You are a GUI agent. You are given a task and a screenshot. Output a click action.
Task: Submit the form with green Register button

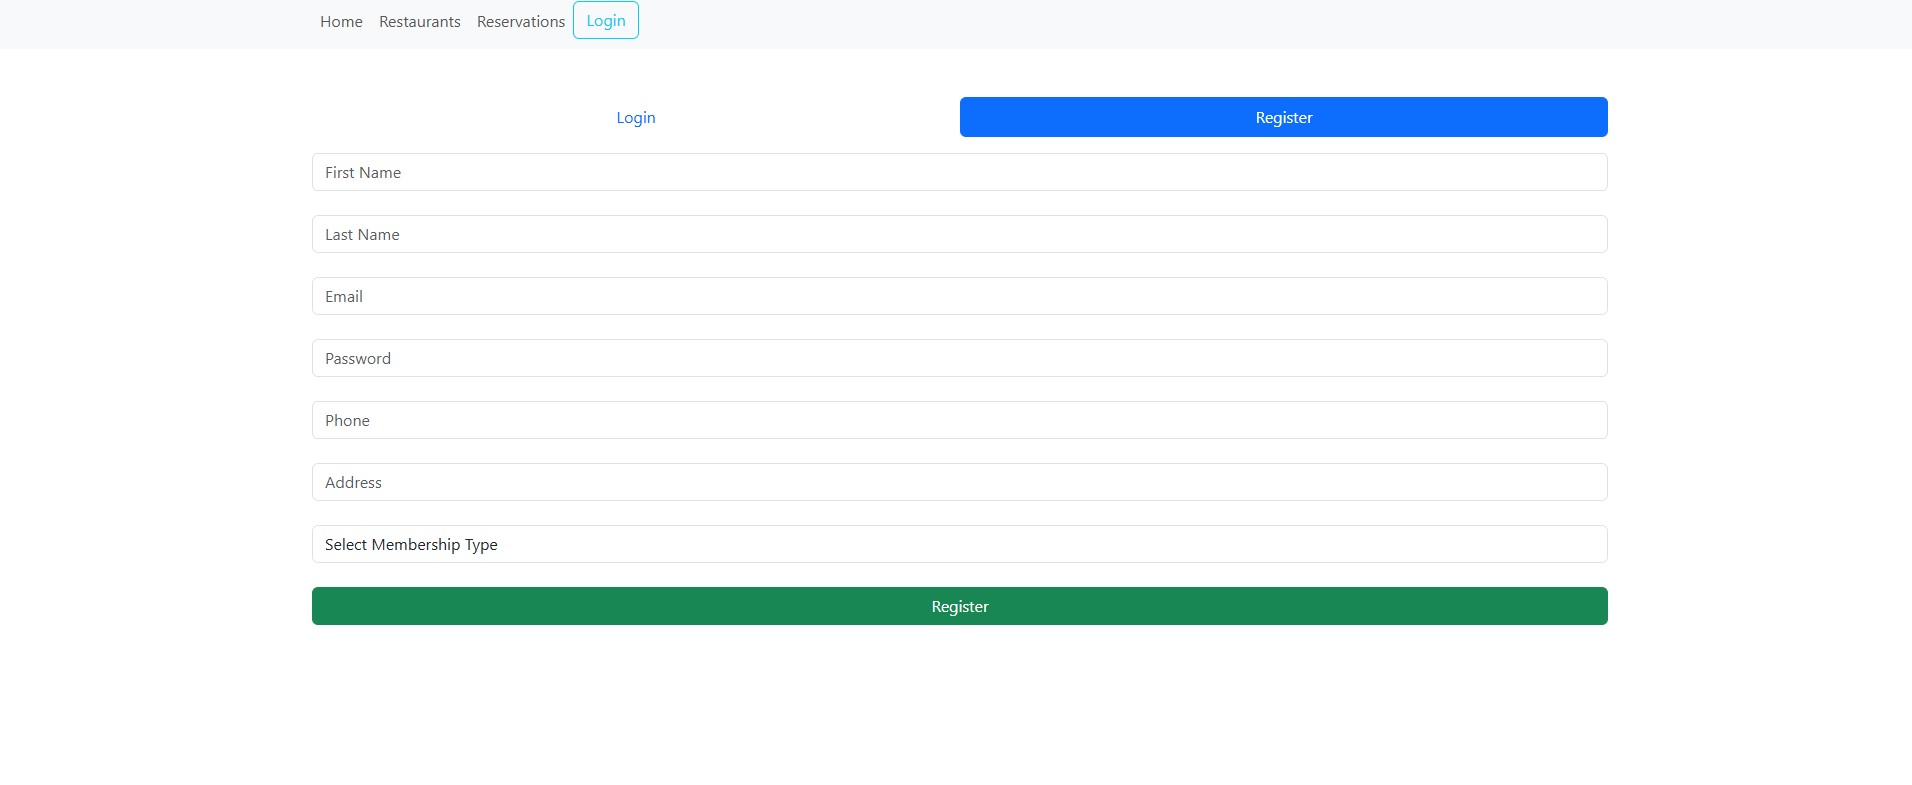(x=959, y=606)
